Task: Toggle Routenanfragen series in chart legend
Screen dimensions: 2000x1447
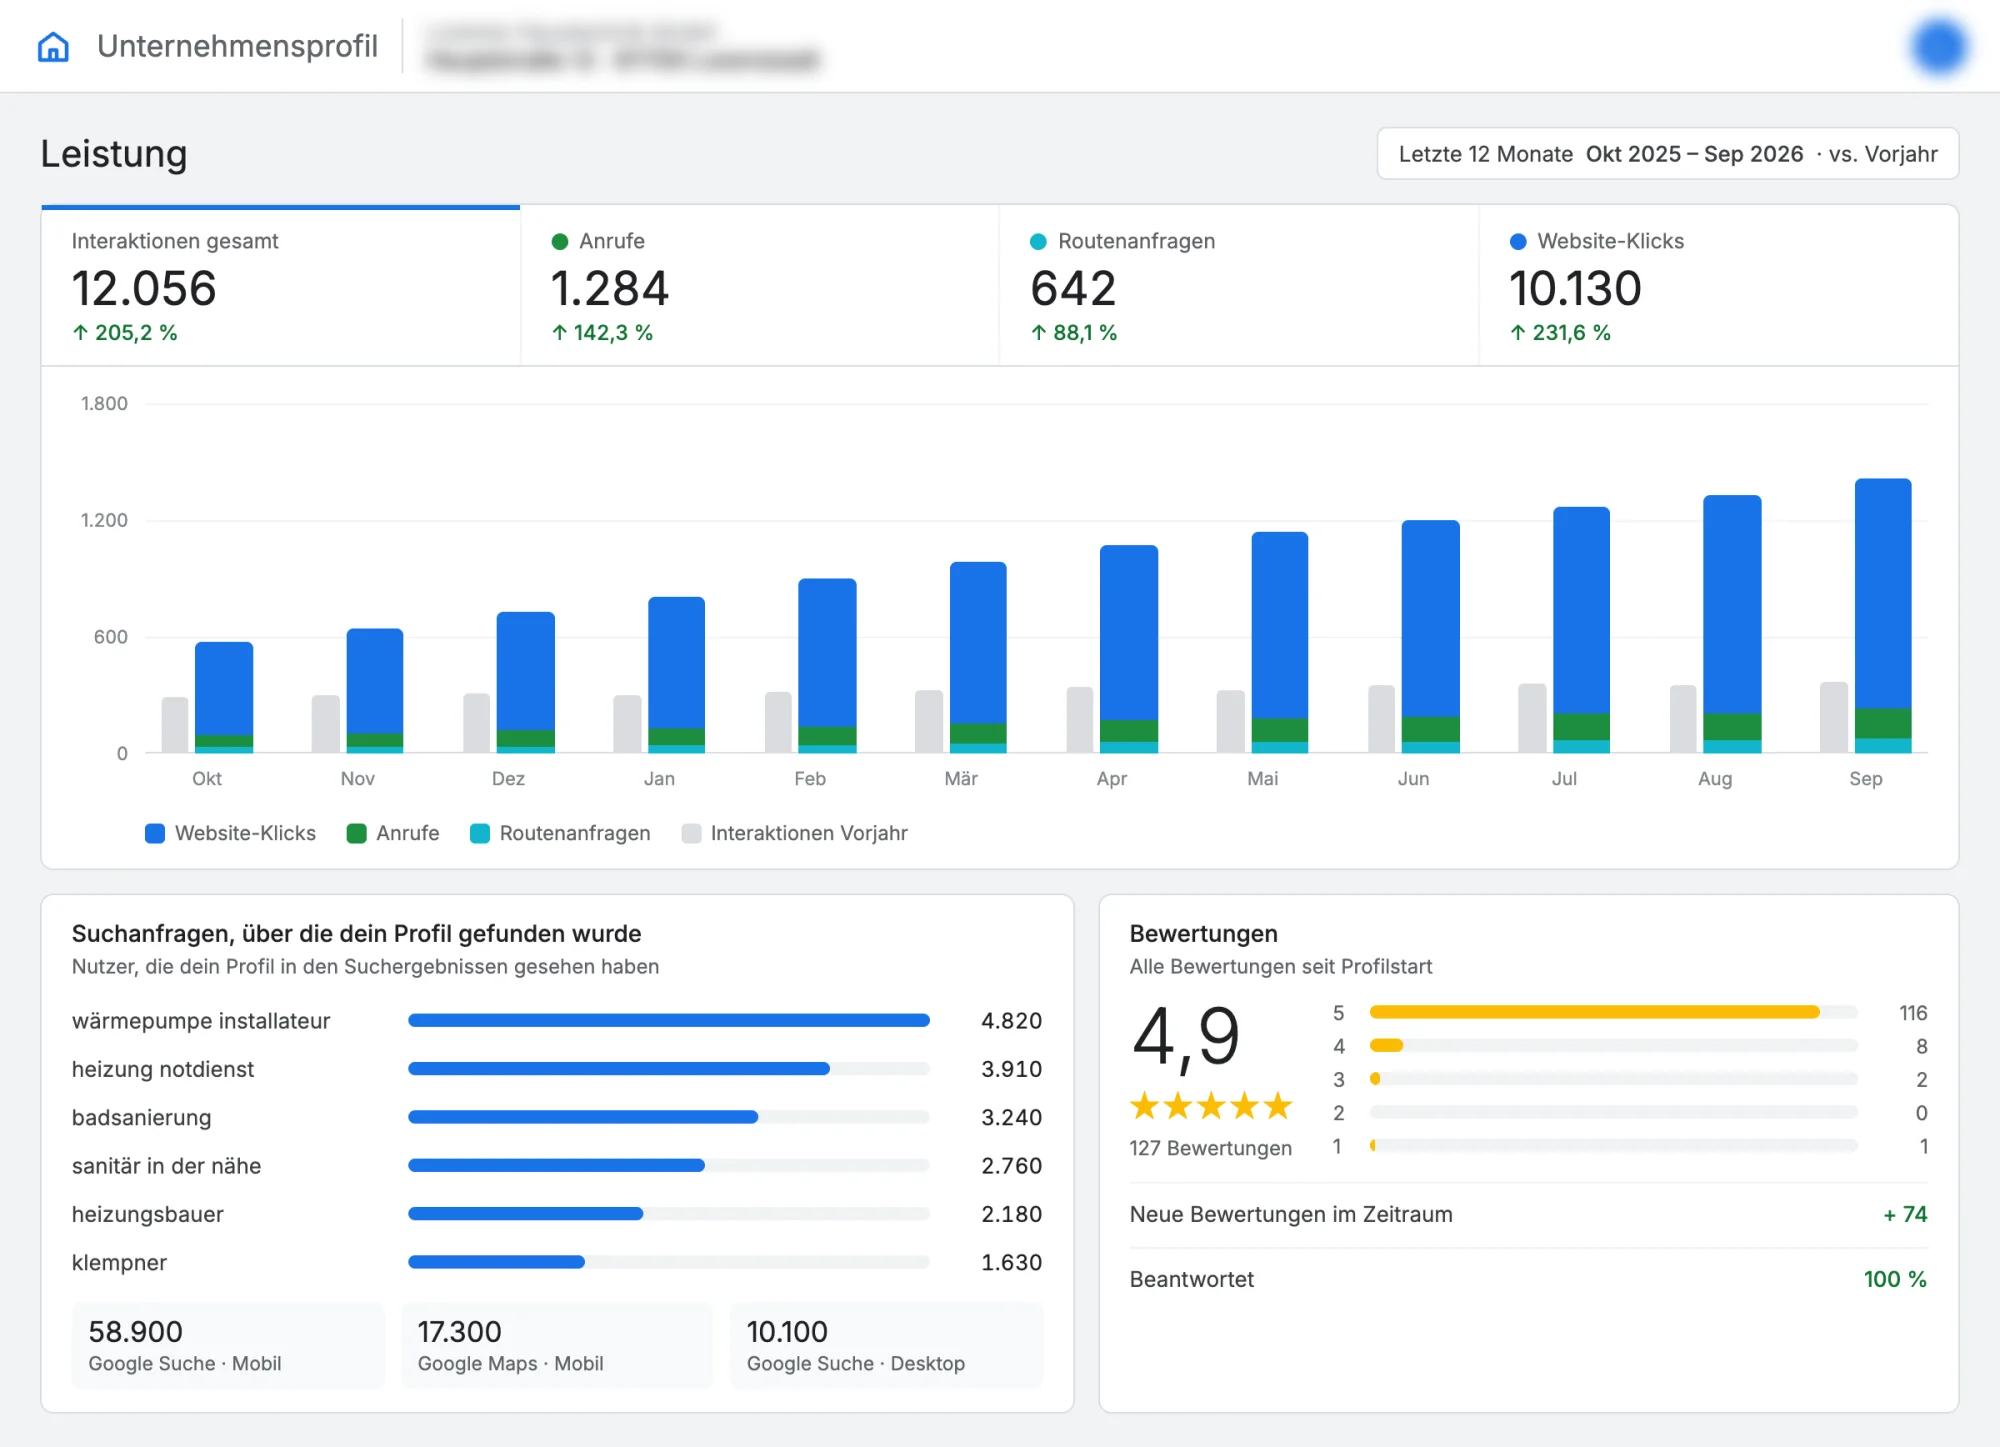Action: coord(560,833)
